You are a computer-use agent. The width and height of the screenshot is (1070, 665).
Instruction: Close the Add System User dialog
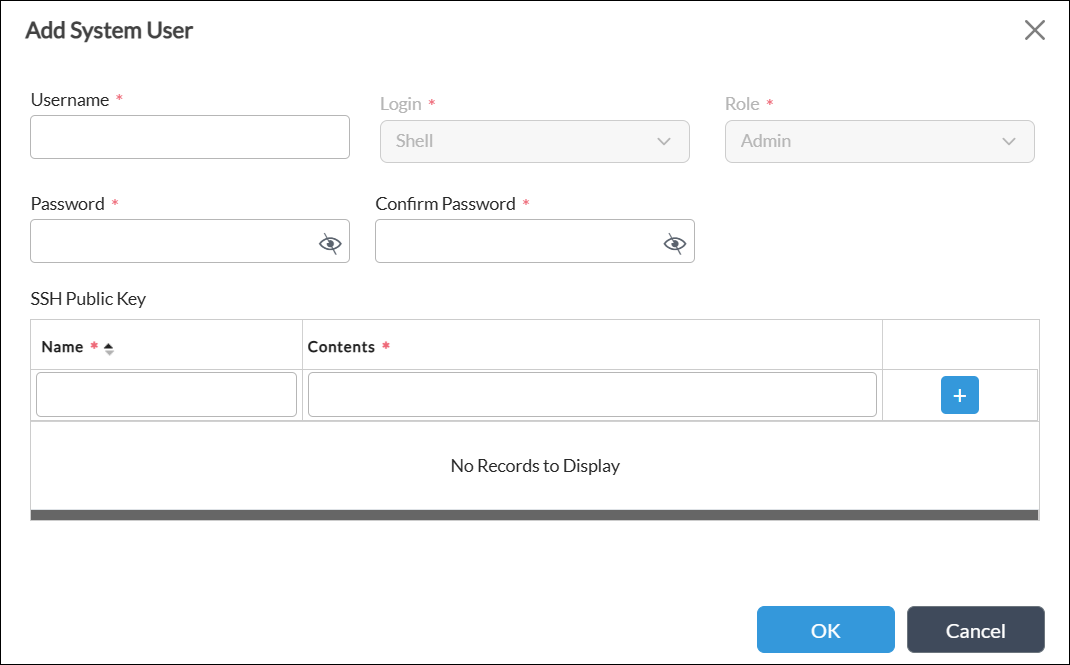(x=1035, y=30)
